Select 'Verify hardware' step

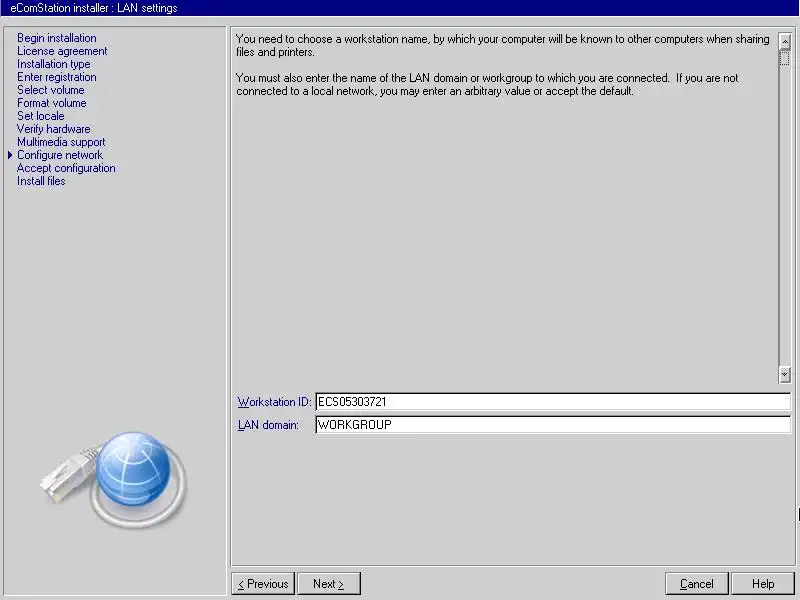click(x=54, y=129)
